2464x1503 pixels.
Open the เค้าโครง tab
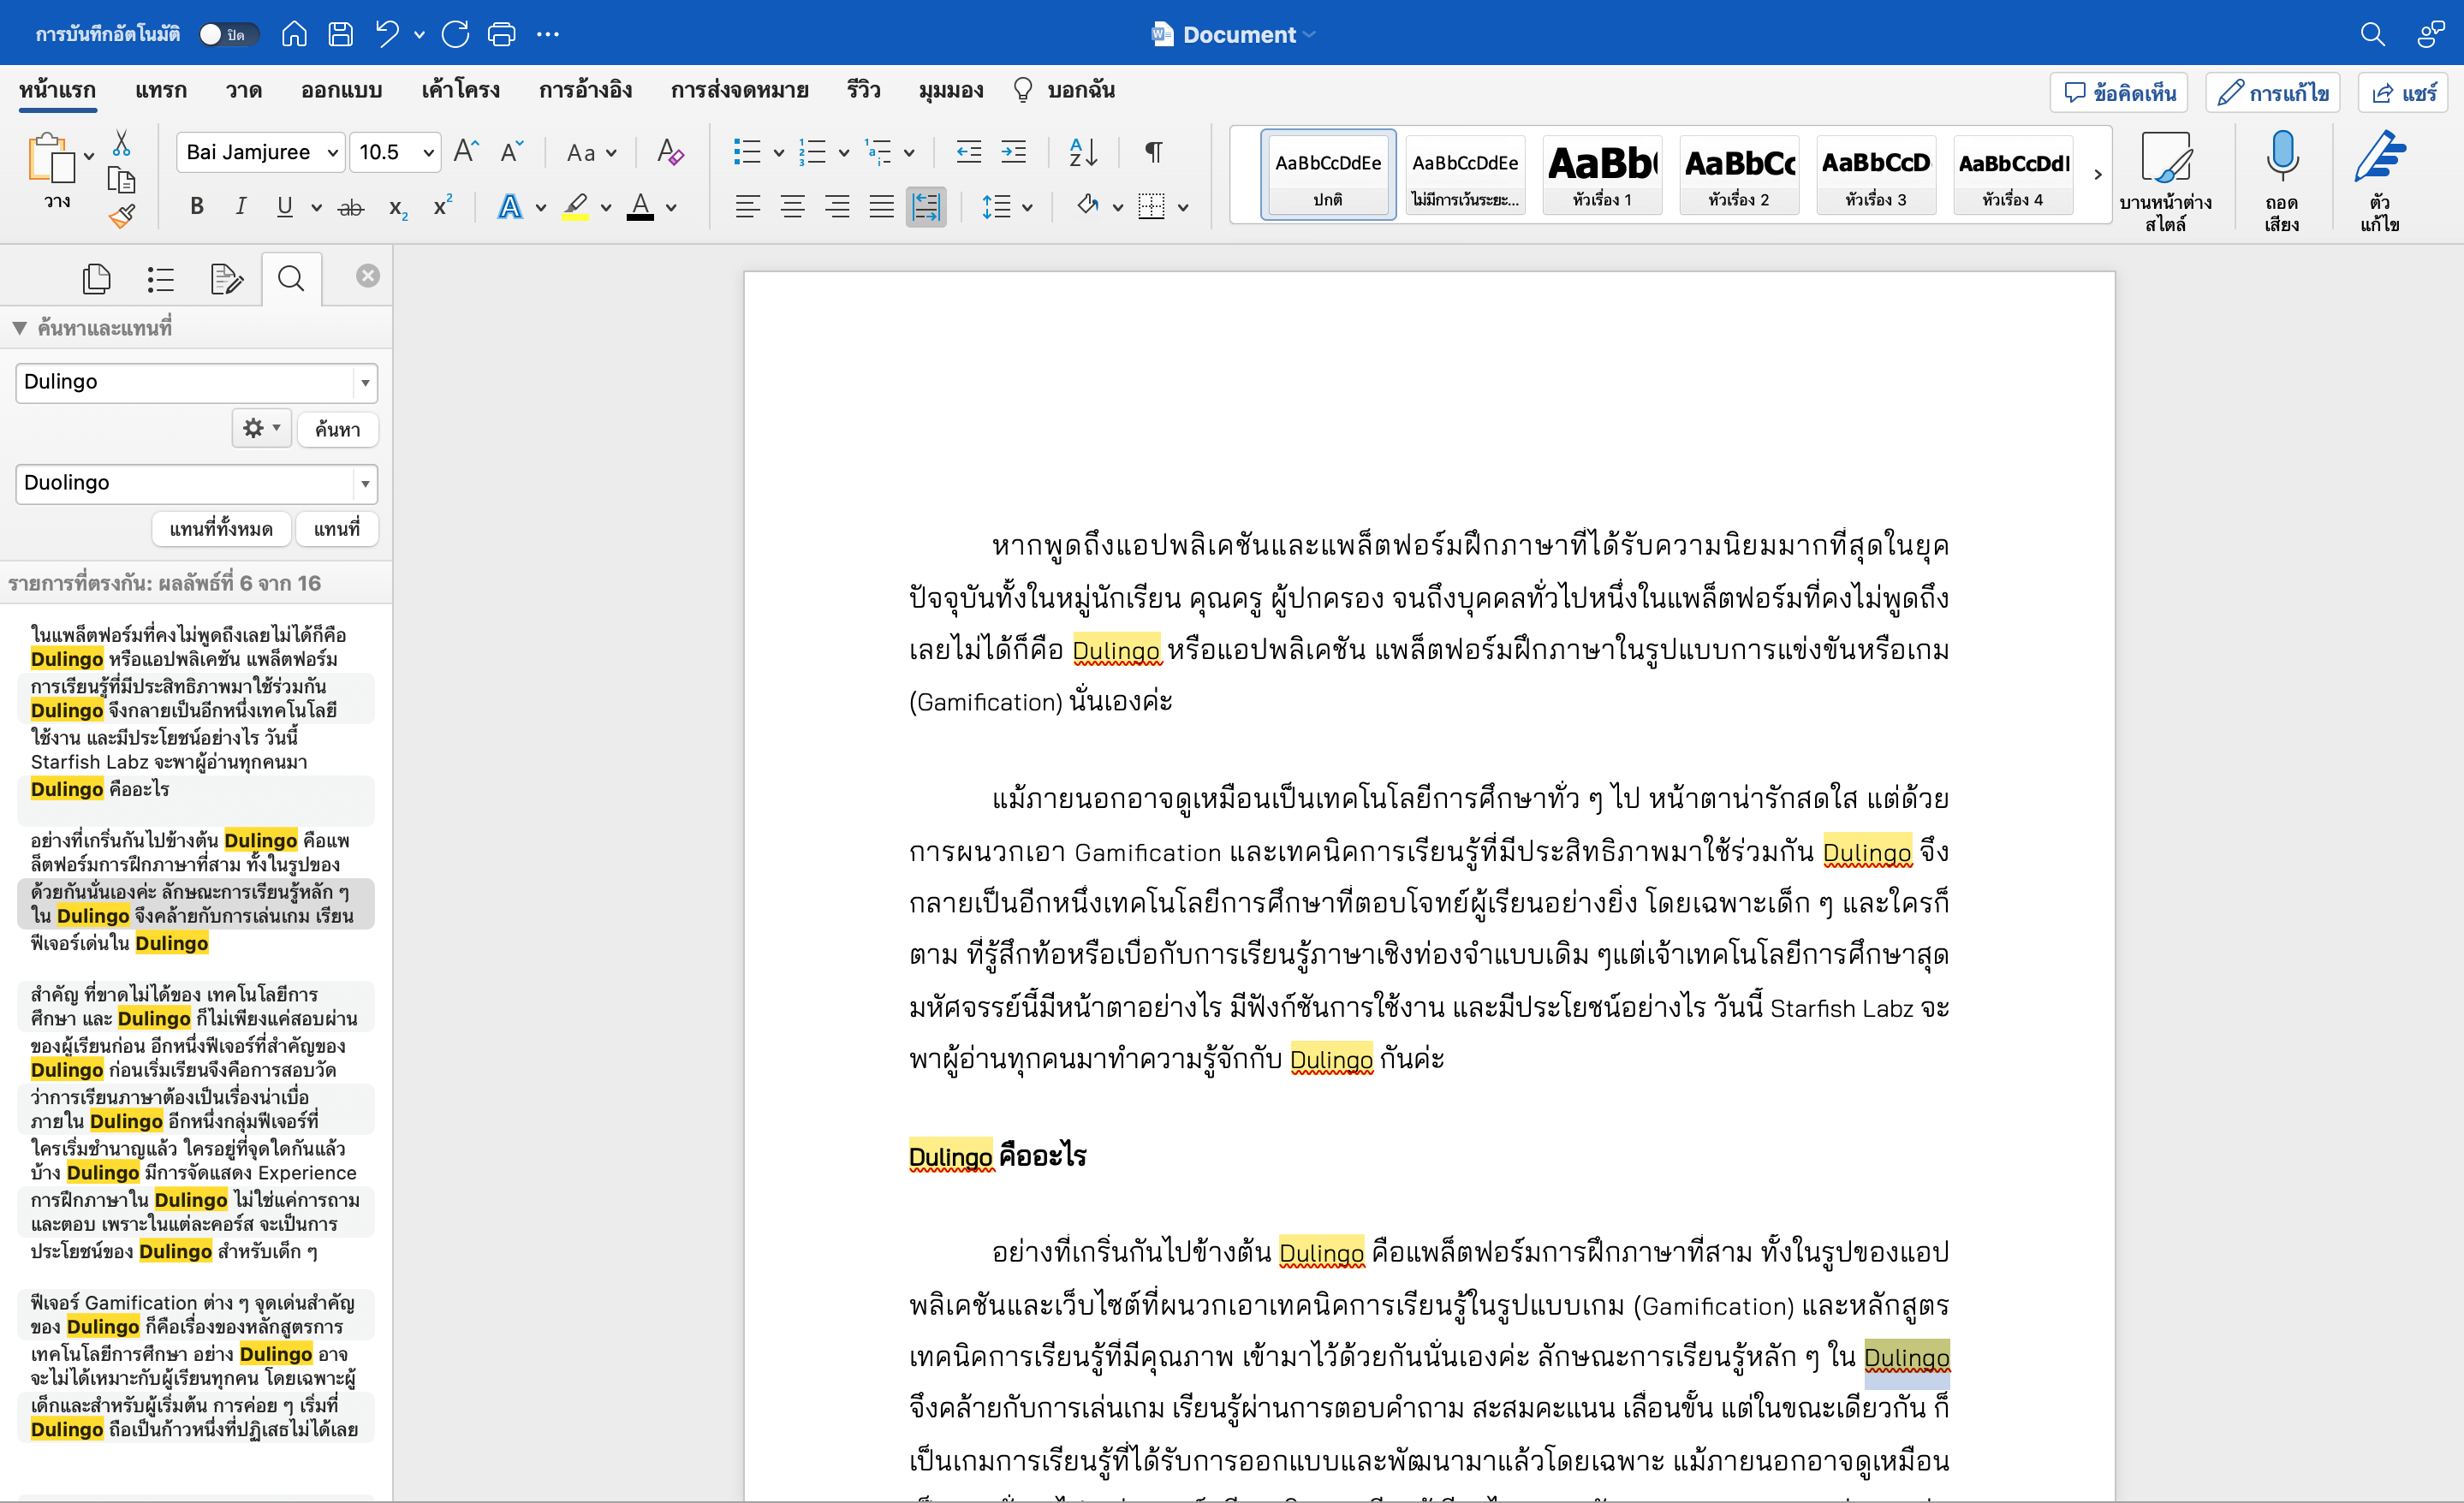tap(460, 90)
